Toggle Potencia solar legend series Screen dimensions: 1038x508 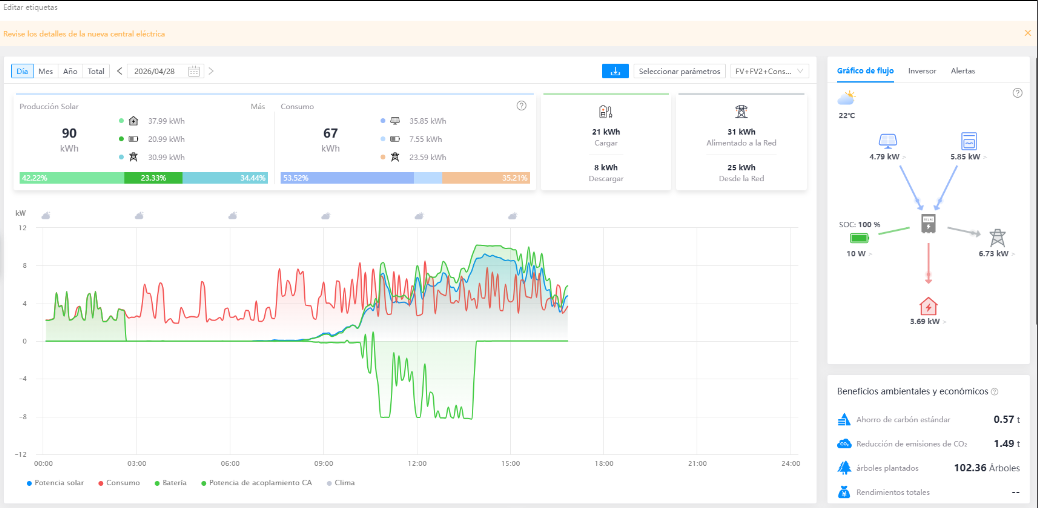point(55,483)
